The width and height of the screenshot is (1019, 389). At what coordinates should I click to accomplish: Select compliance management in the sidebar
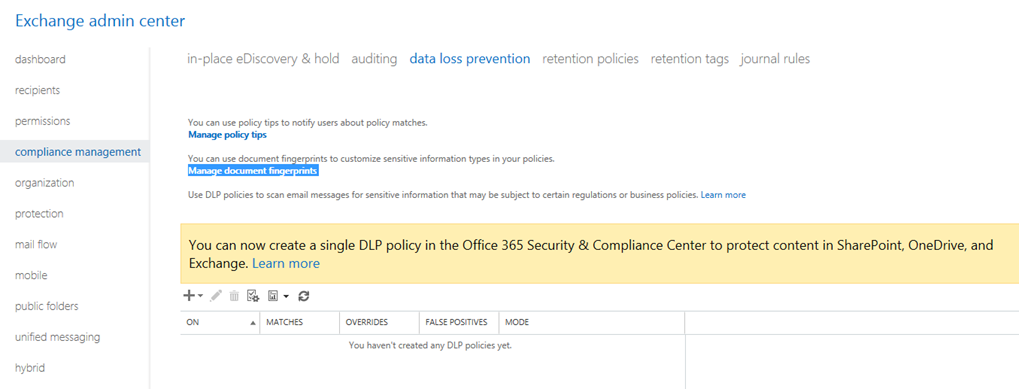(x=78, y=152)
